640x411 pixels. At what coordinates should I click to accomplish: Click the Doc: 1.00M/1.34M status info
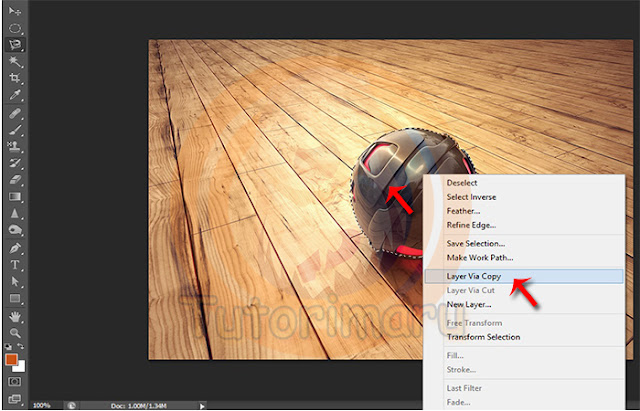[x=139, y=406]
